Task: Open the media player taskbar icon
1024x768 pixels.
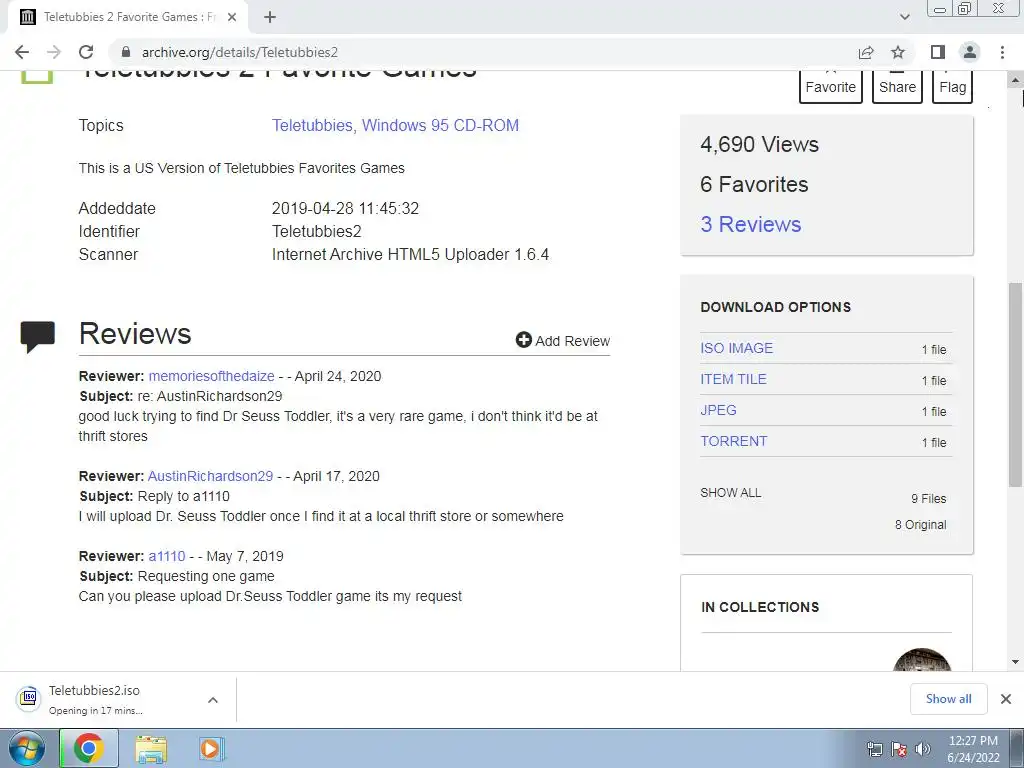Action: click(211, 749)
